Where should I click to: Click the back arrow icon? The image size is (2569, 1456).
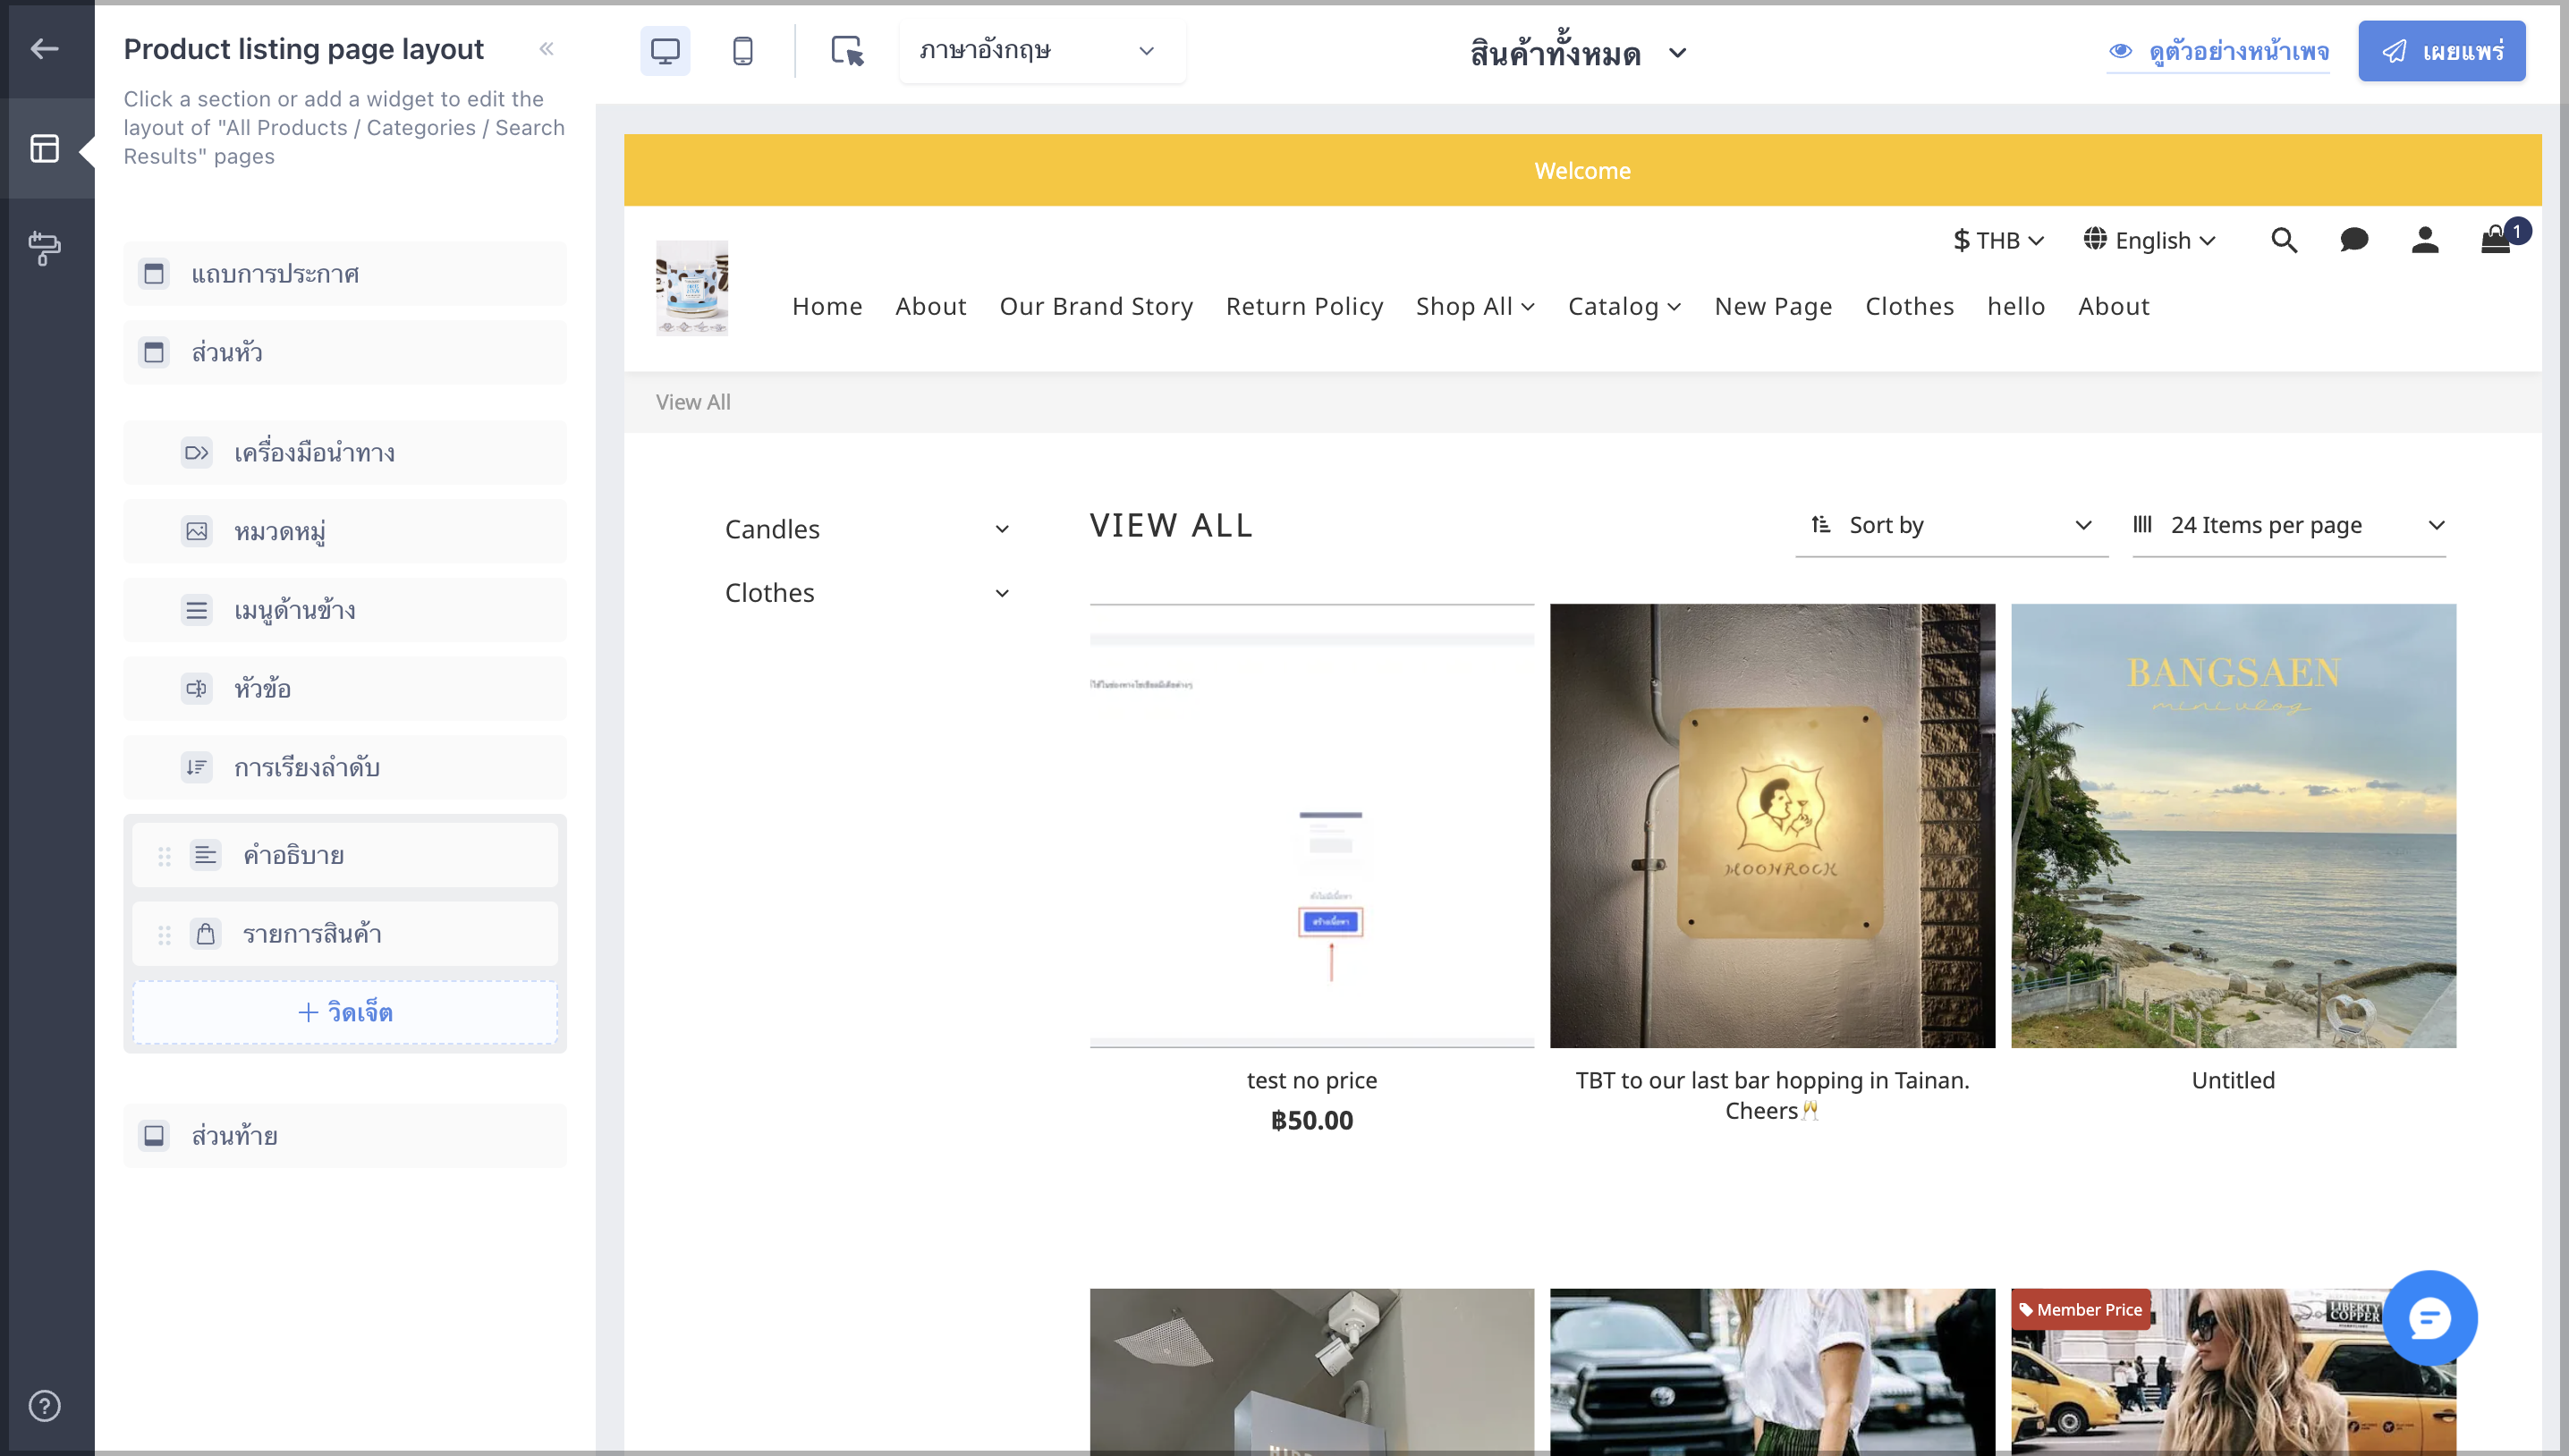click(x=45, y=48)
